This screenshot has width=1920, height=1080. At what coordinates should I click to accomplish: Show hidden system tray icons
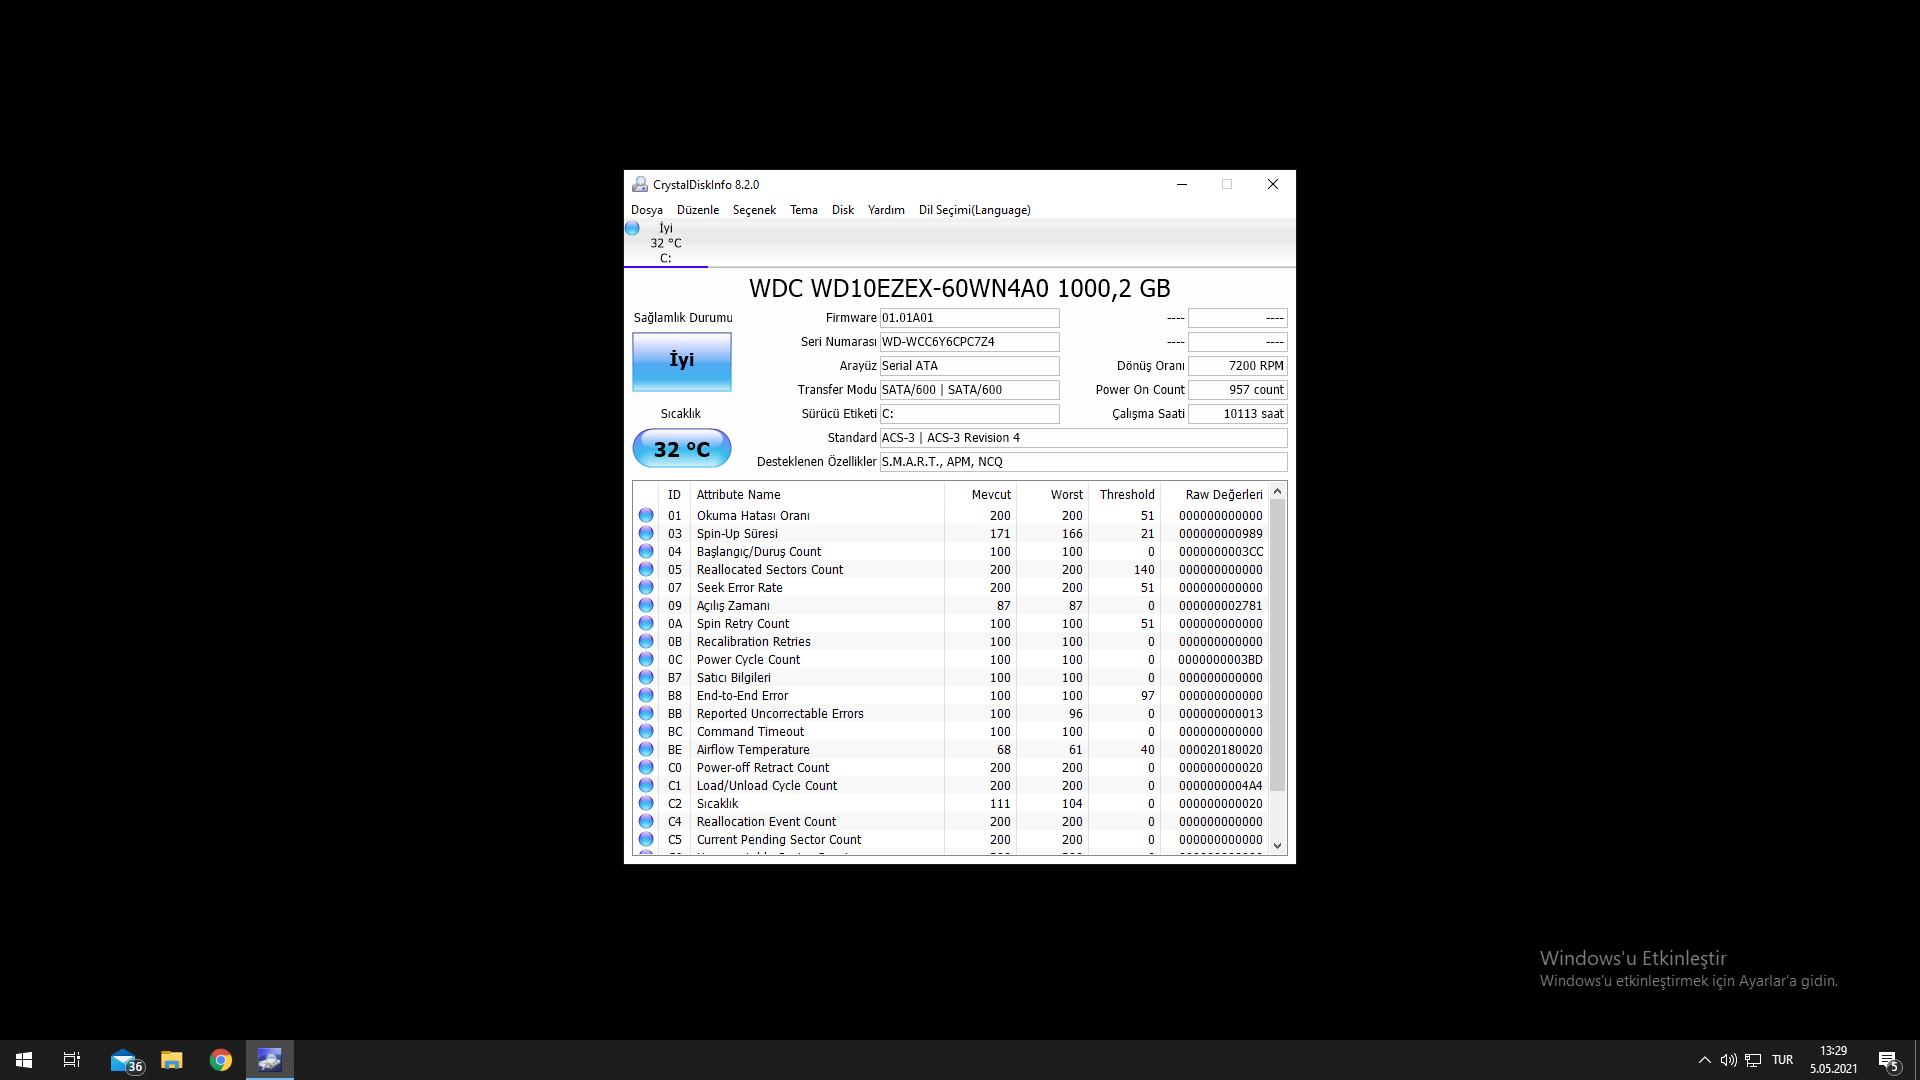click(x=1704, y=1060)
